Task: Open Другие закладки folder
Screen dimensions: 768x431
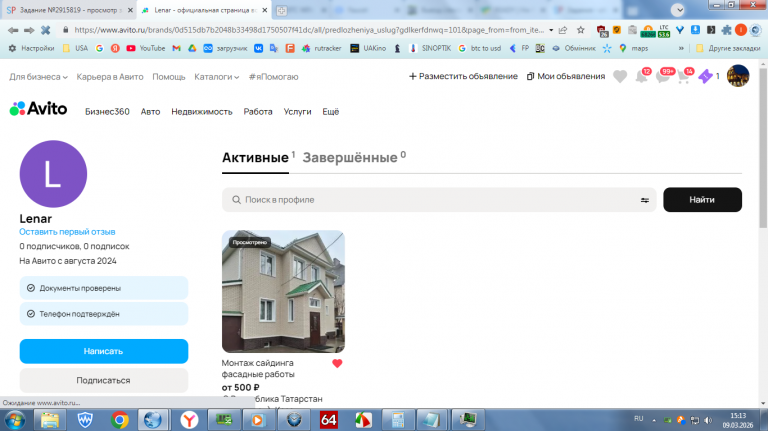Action: point(728,48)
